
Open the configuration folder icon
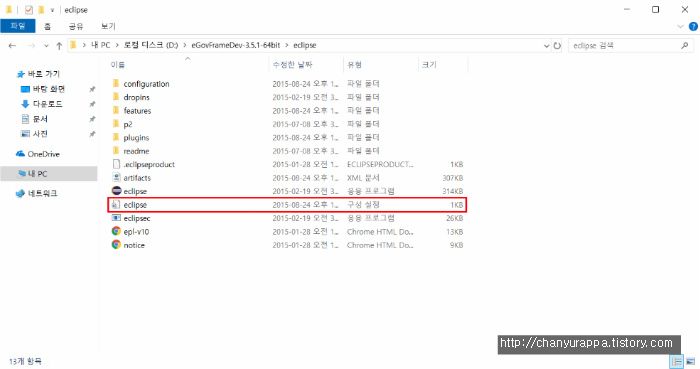tap(116, 83)
